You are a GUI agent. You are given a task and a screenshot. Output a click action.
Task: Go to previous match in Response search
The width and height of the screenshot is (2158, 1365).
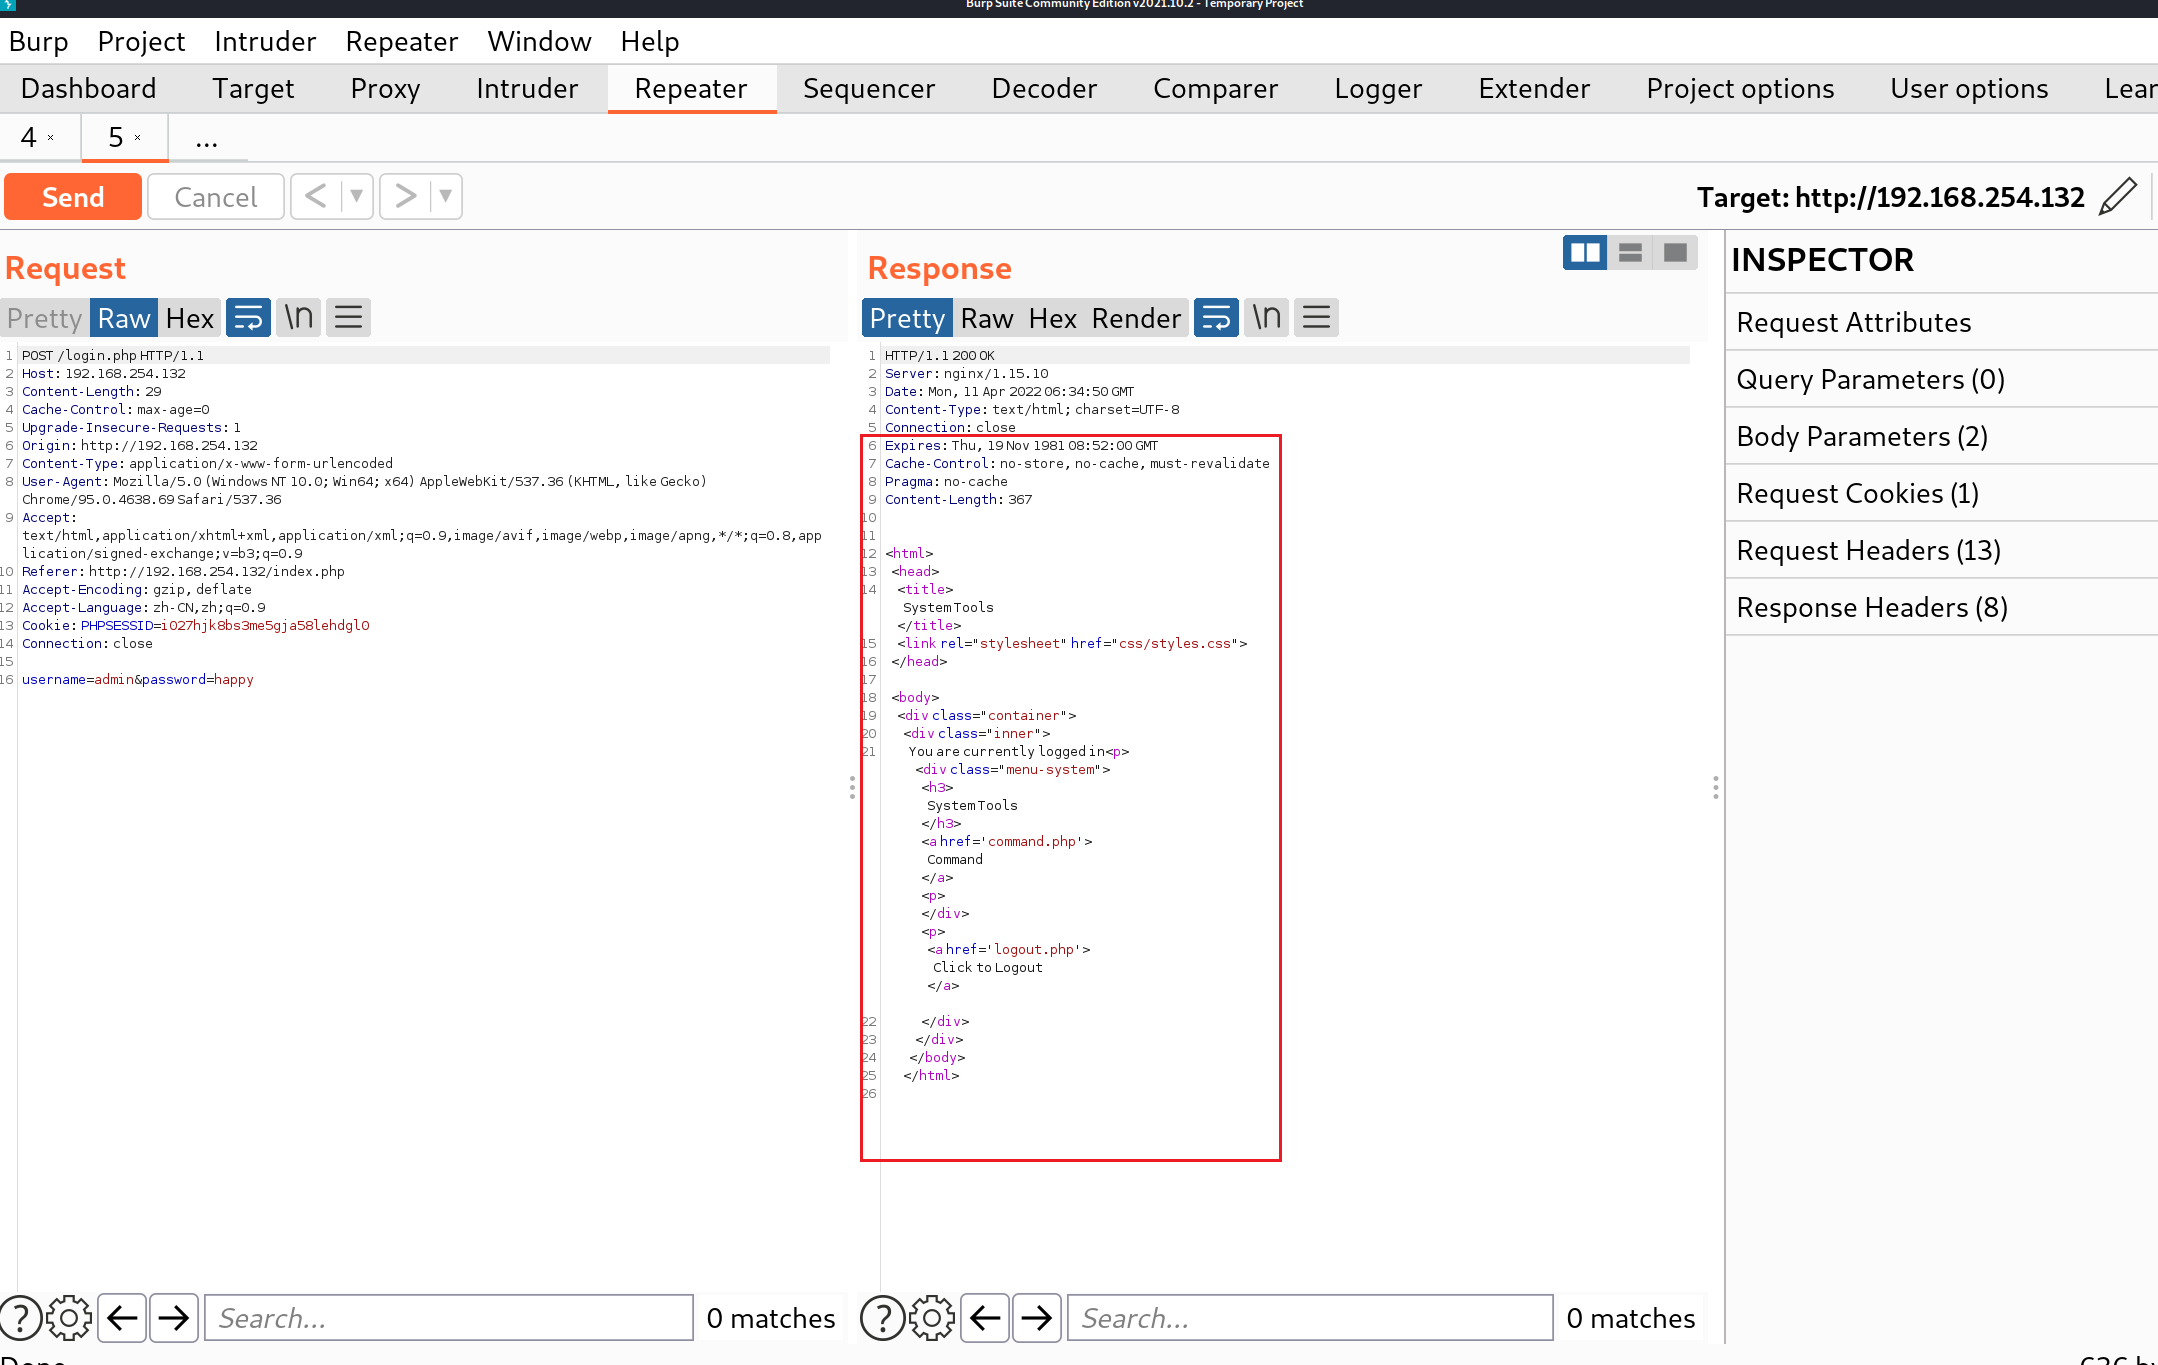(x=985, y=1318)
